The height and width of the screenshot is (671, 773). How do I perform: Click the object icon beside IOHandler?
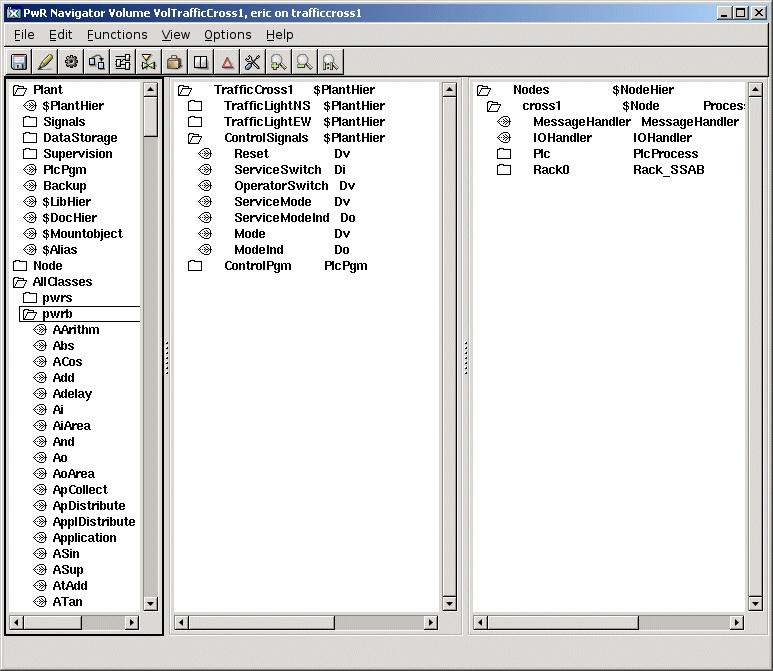[x=504, y=138]
